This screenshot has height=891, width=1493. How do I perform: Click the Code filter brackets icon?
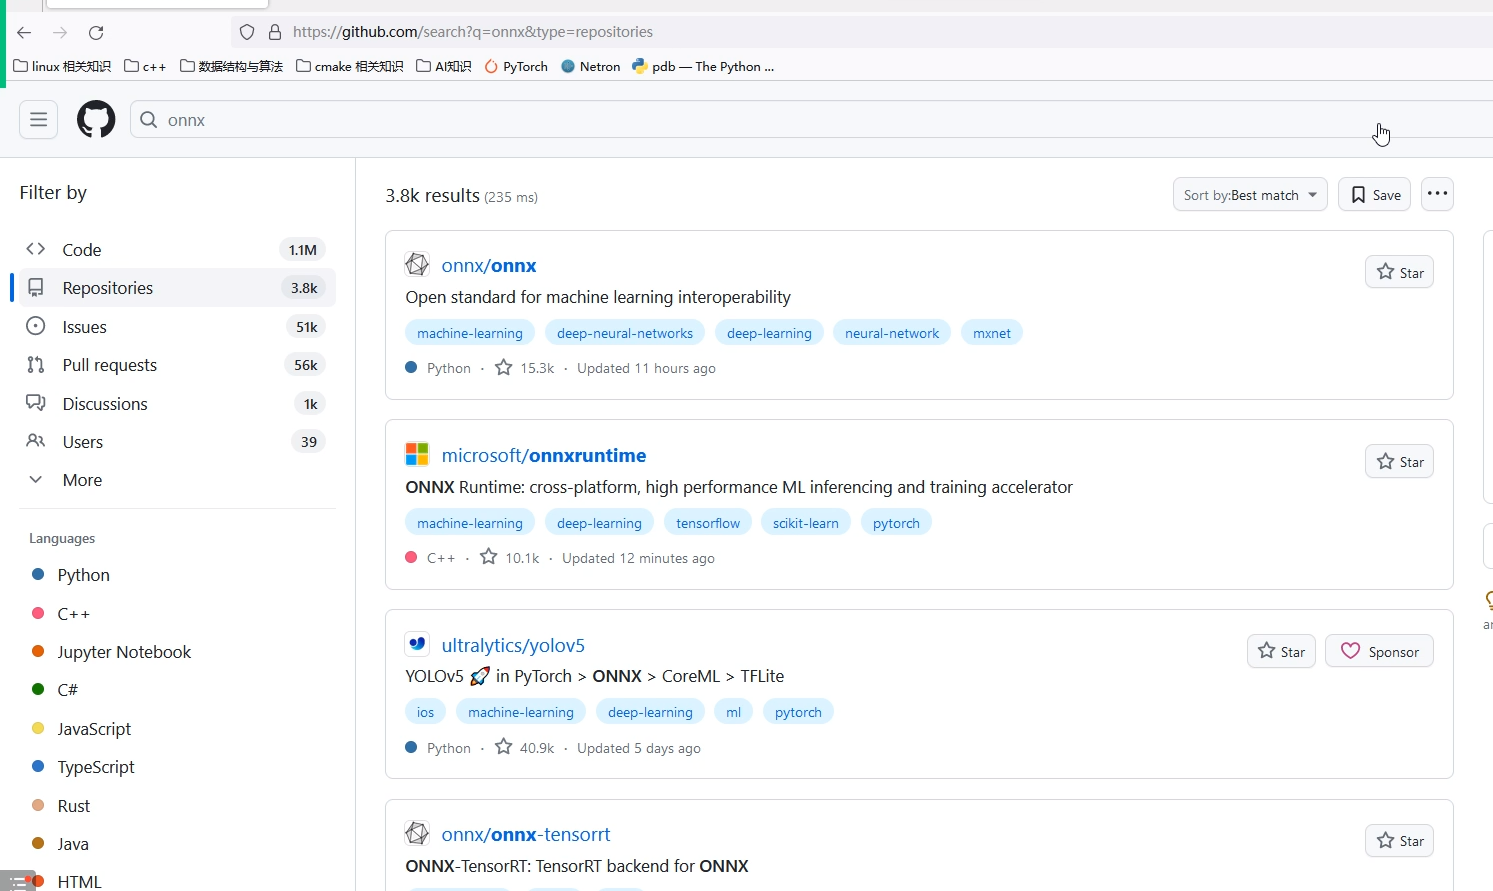(36, 249)
